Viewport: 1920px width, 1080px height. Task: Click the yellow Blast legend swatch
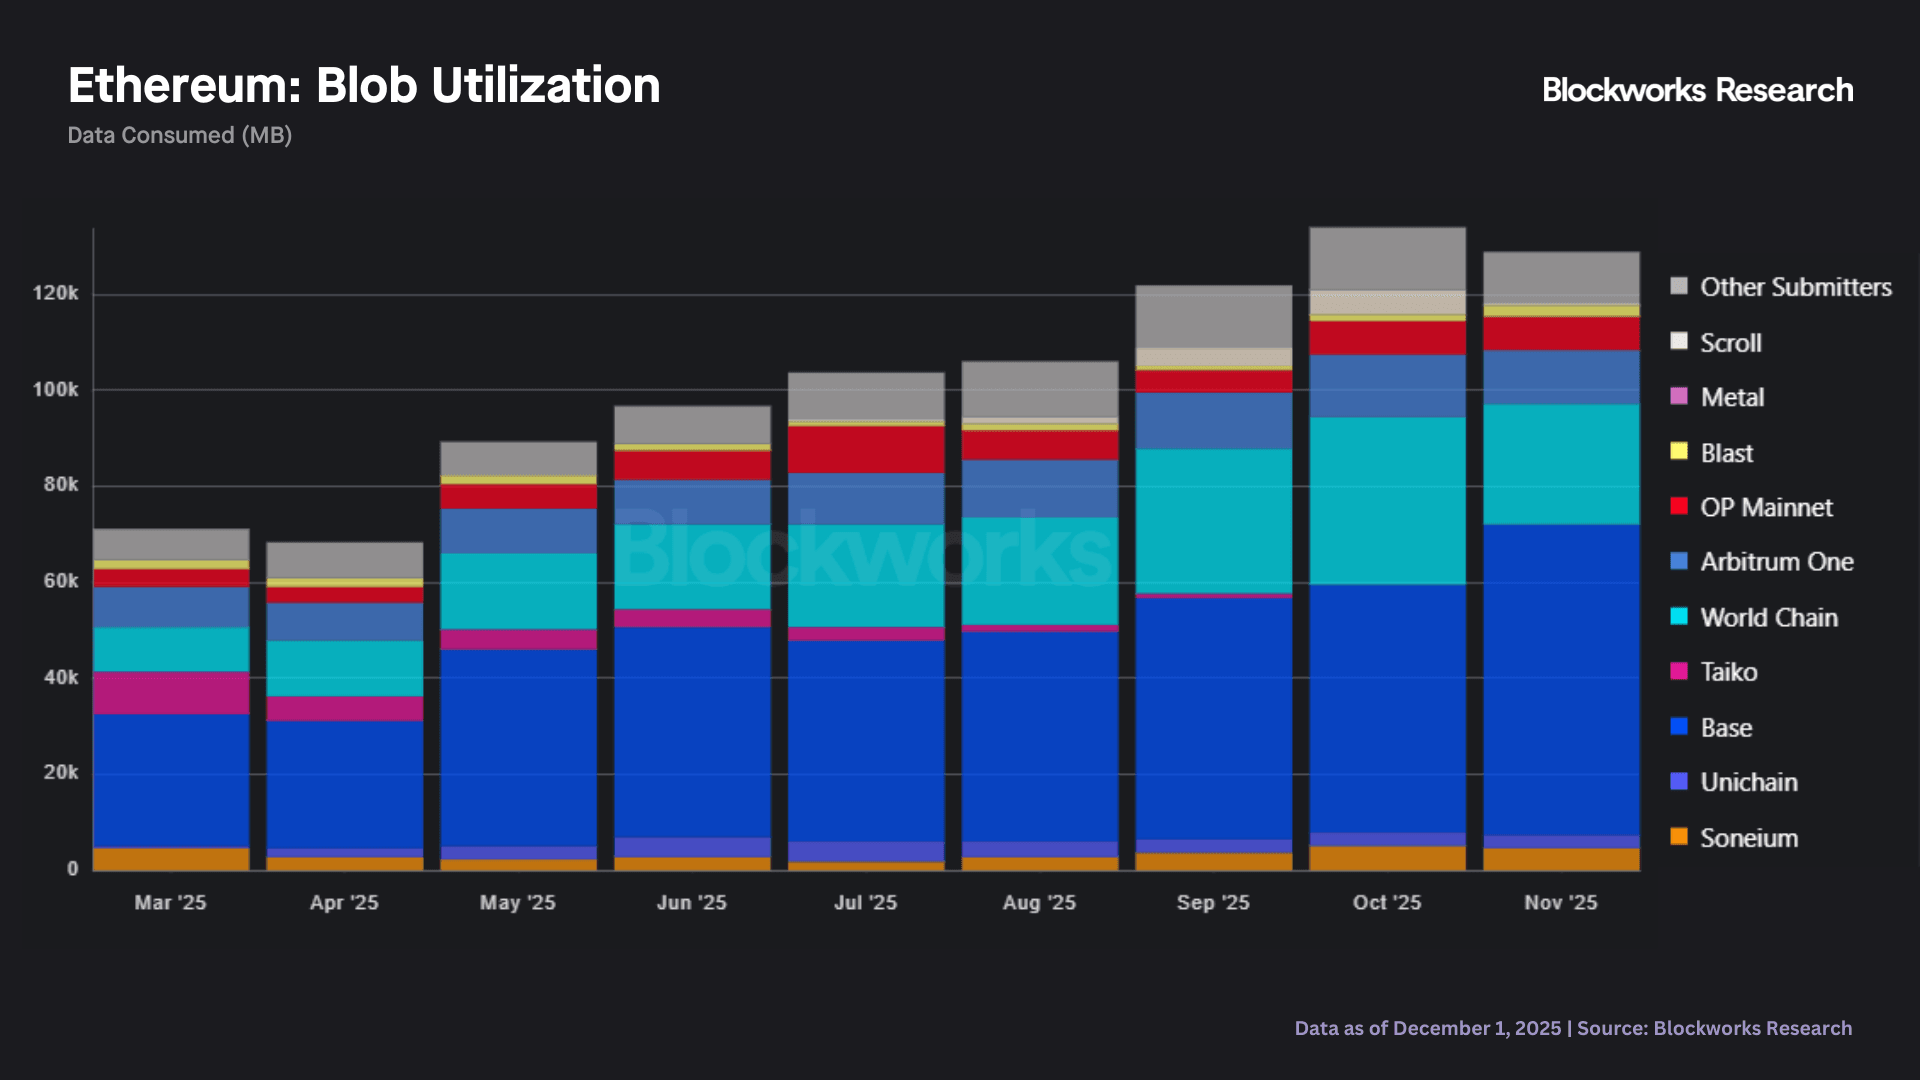point(1679,452)
